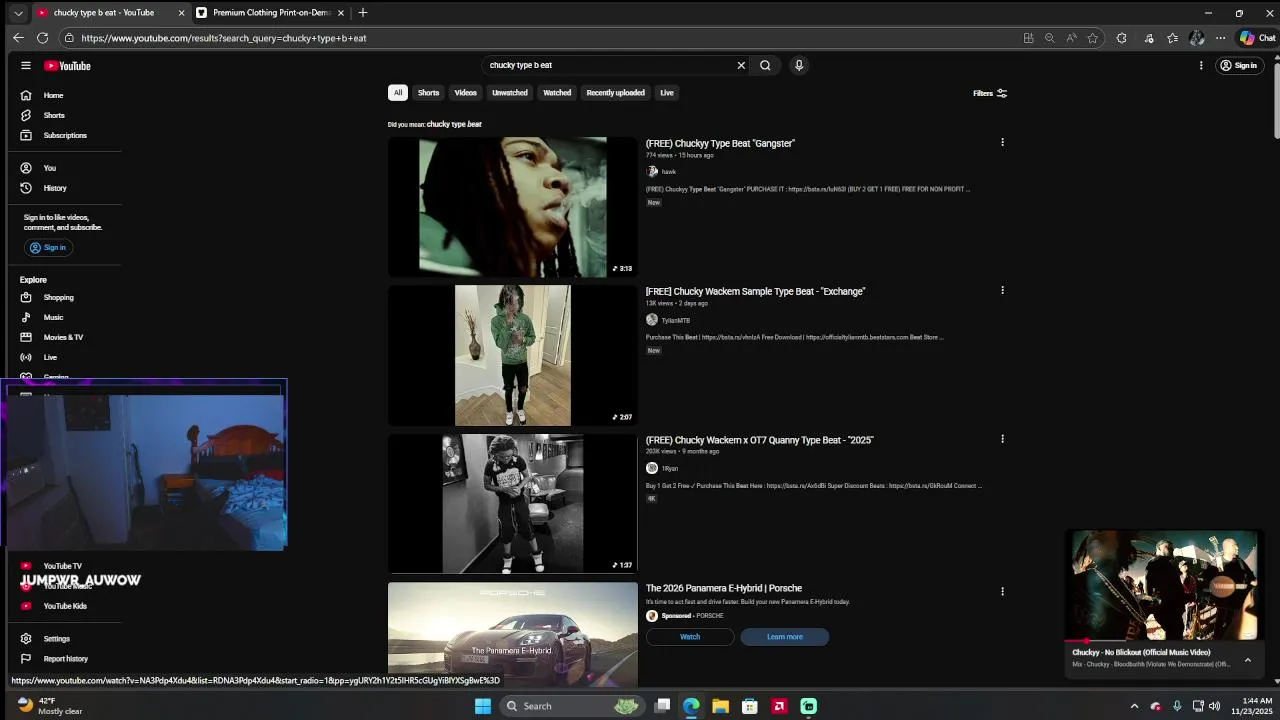
Task: Open more options for Chuckyy Gangster video
Action: [x=1002, y=142]
